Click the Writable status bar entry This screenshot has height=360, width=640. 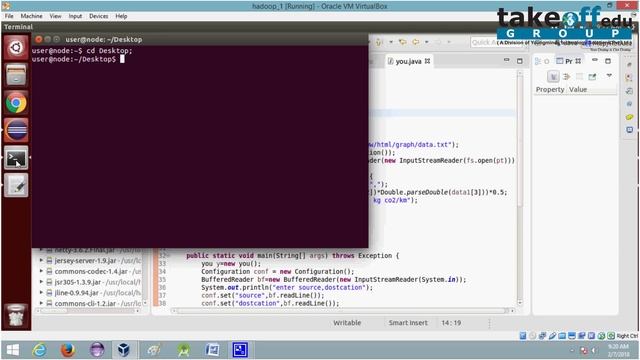pyautogui.click(x=347, y=323)
